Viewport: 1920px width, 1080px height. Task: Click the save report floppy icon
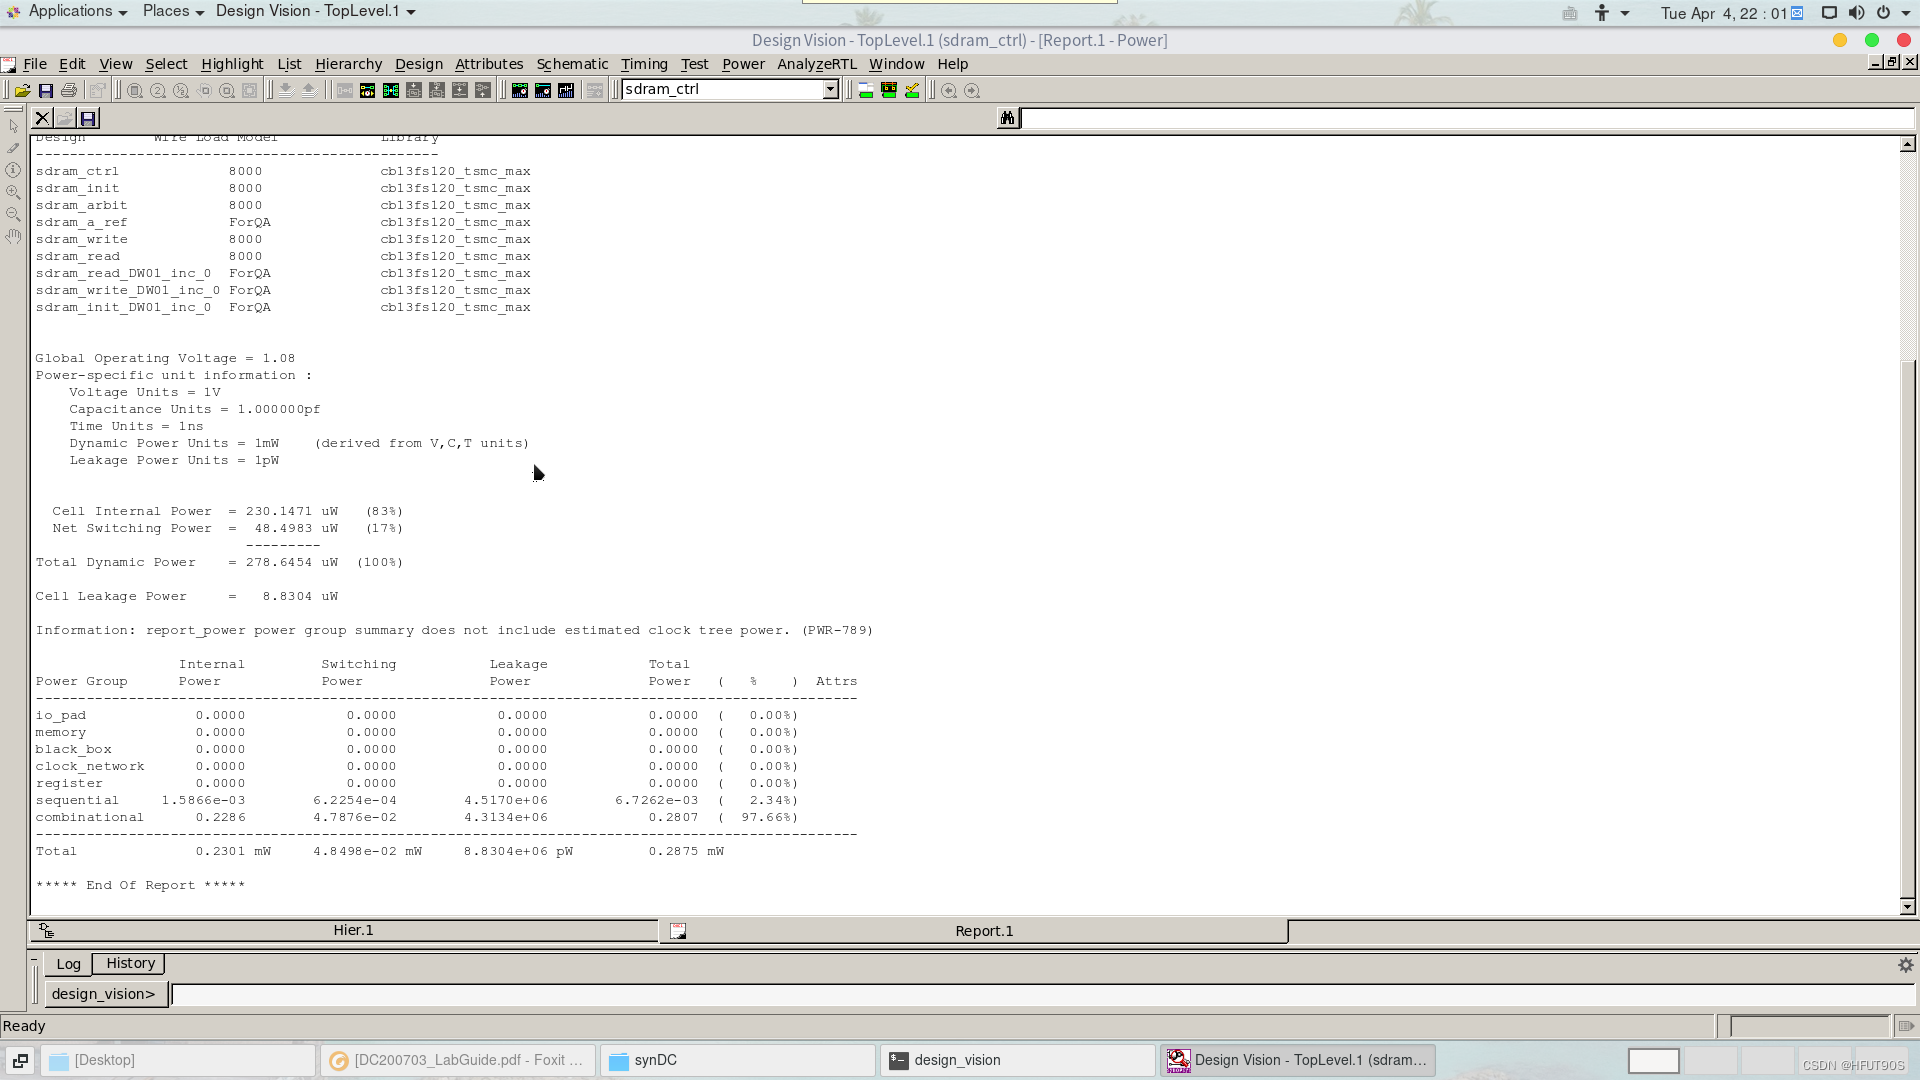tap(88, 118)
